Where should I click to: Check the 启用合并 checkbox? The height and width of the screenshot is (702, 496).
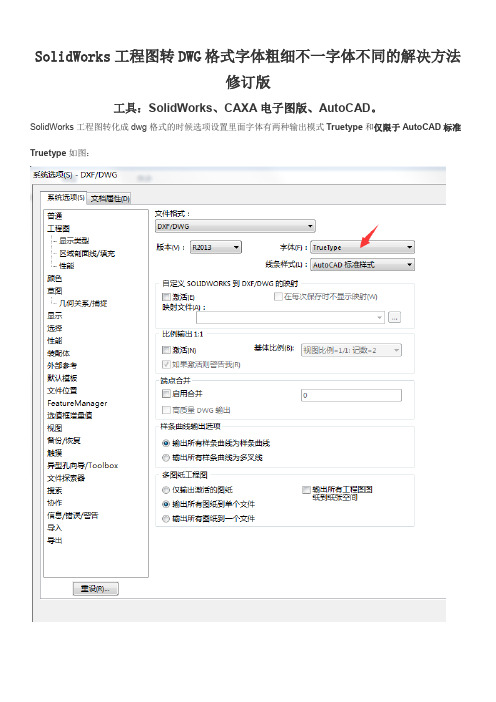tap(166, 394)
